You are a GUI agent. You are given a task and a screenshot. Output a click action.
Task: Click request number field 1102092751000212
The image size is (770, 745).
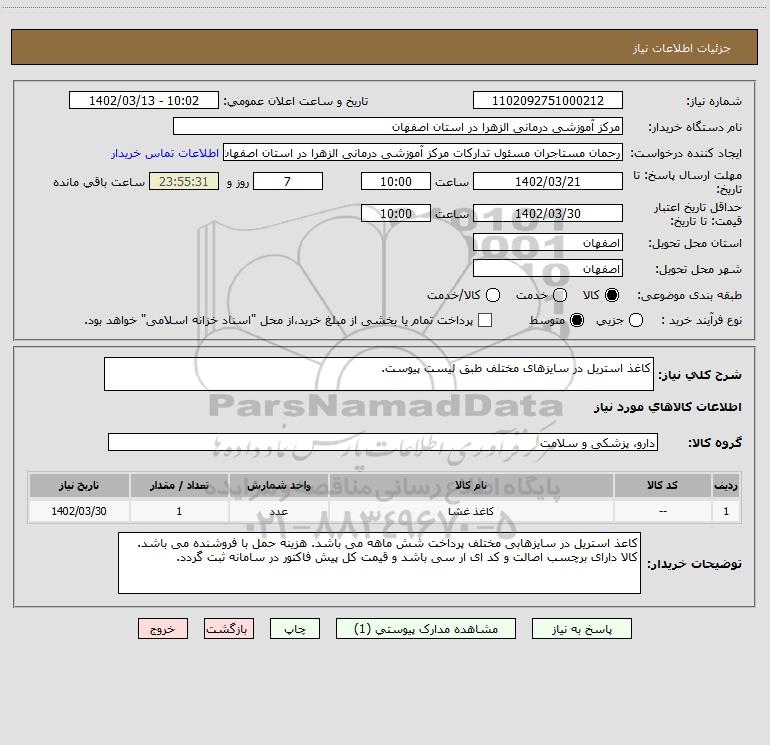548,101
